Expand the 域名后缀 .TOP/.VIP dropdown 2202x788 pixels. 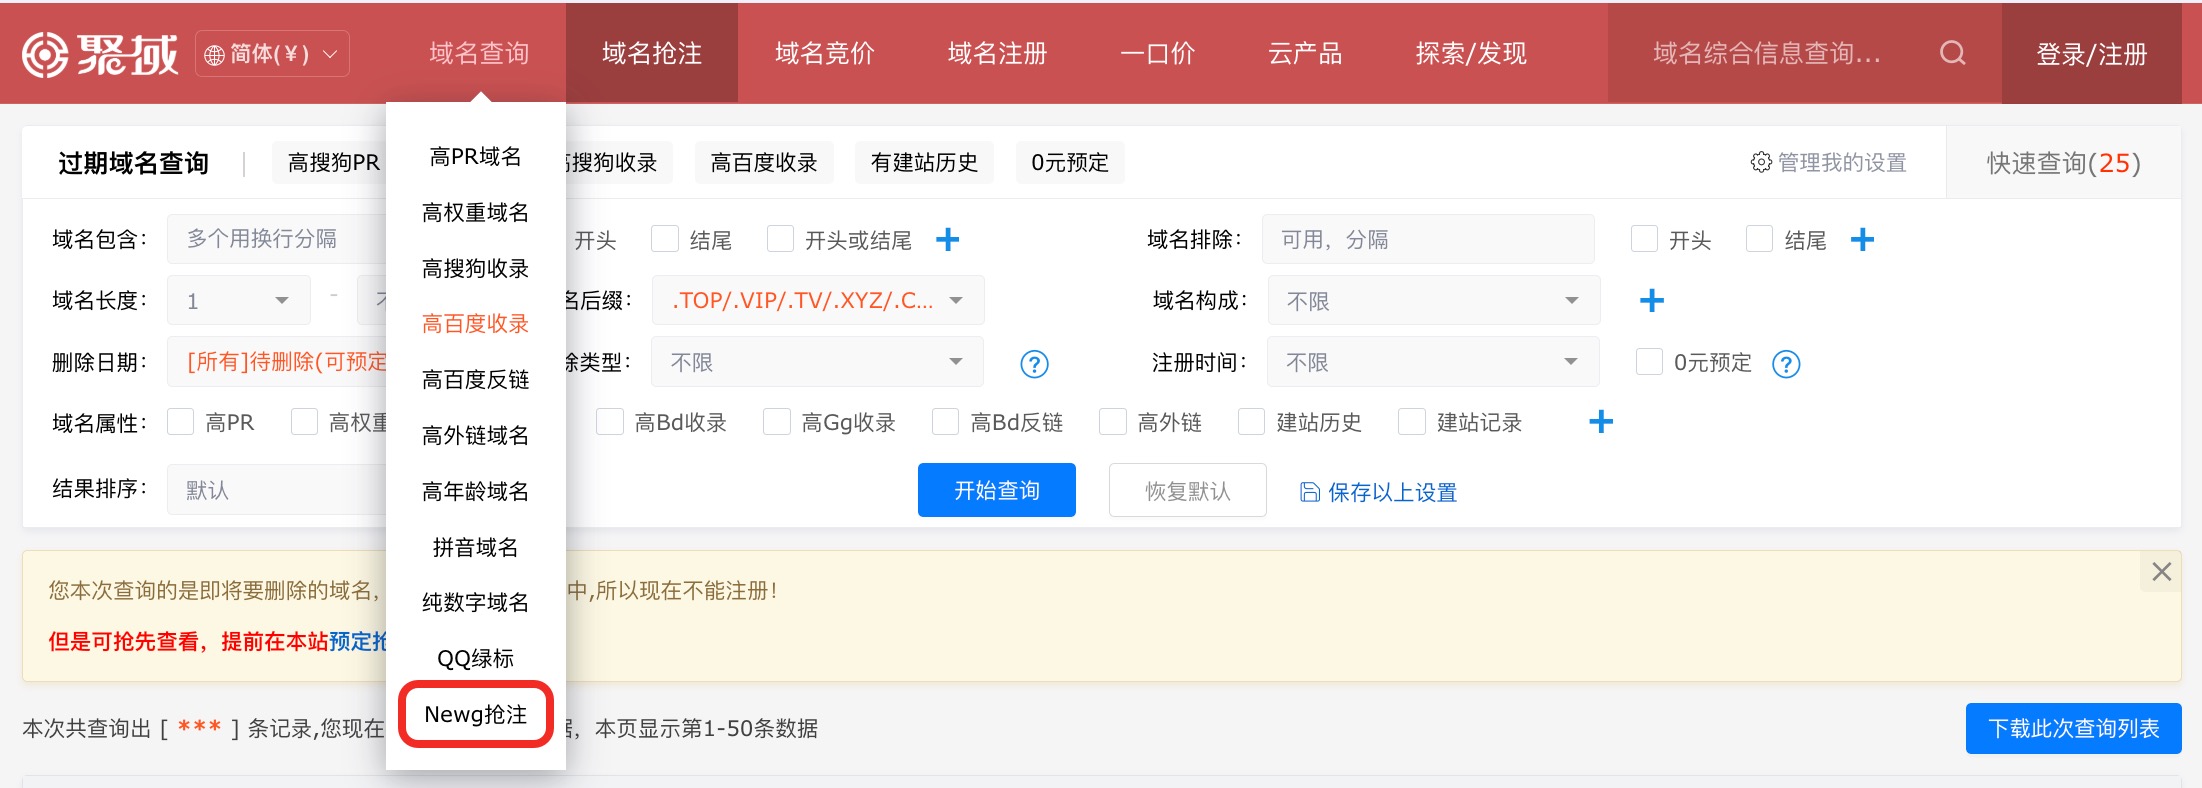point(818,301)
